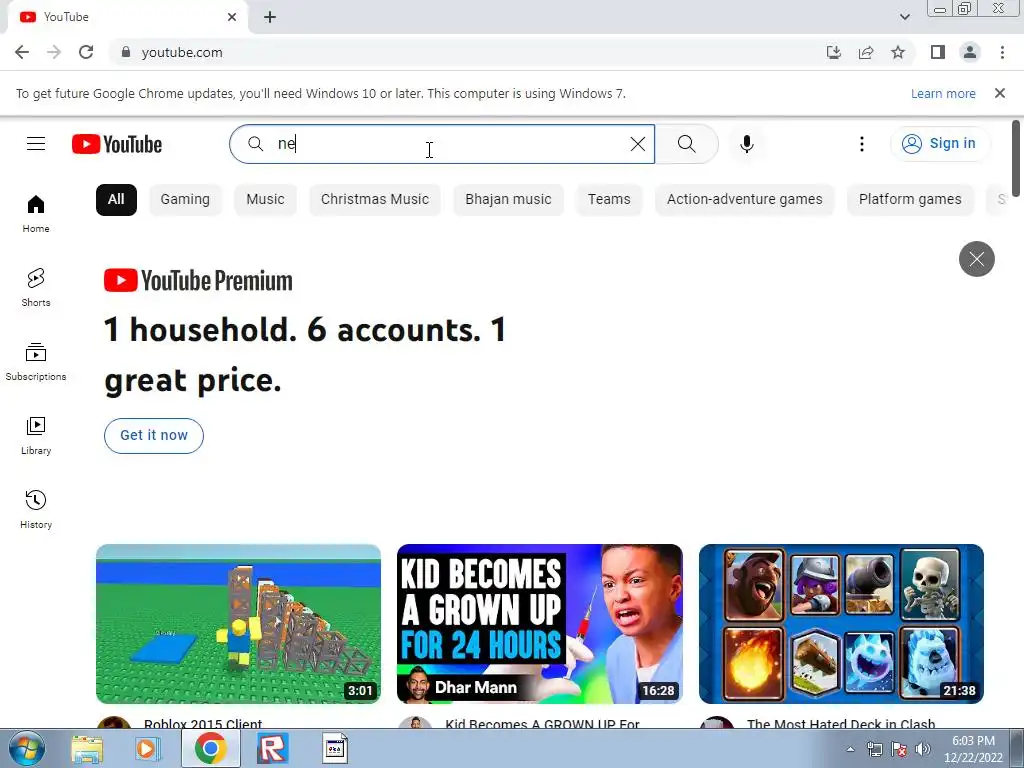Click the page vertical scrollbar thumb
The height and width of the screenshot is (768, 1024).
[x=1016, y=158]
